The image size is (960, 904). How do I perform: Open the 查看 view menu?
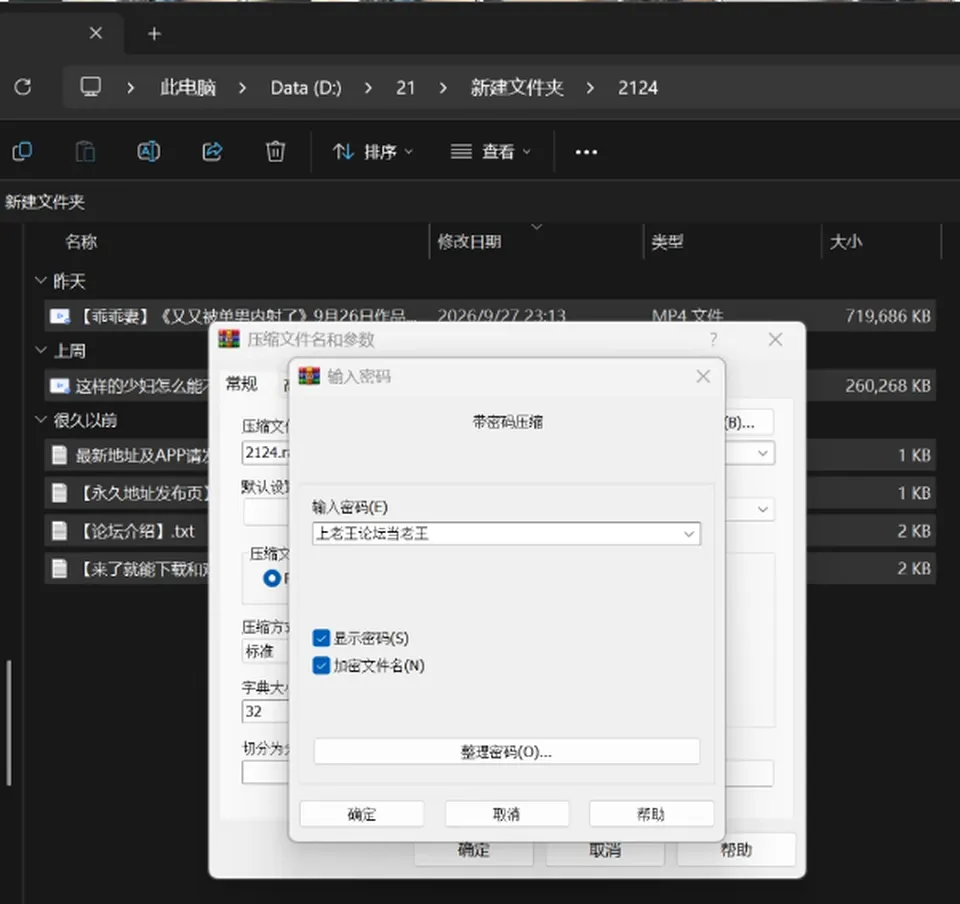(490, 151)
